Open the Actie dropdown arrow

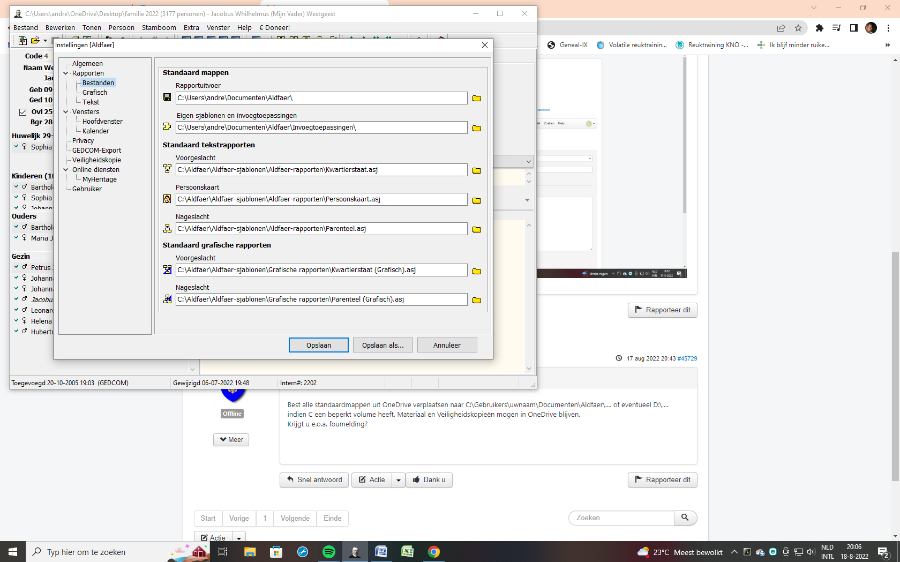(x=398, y=480)
